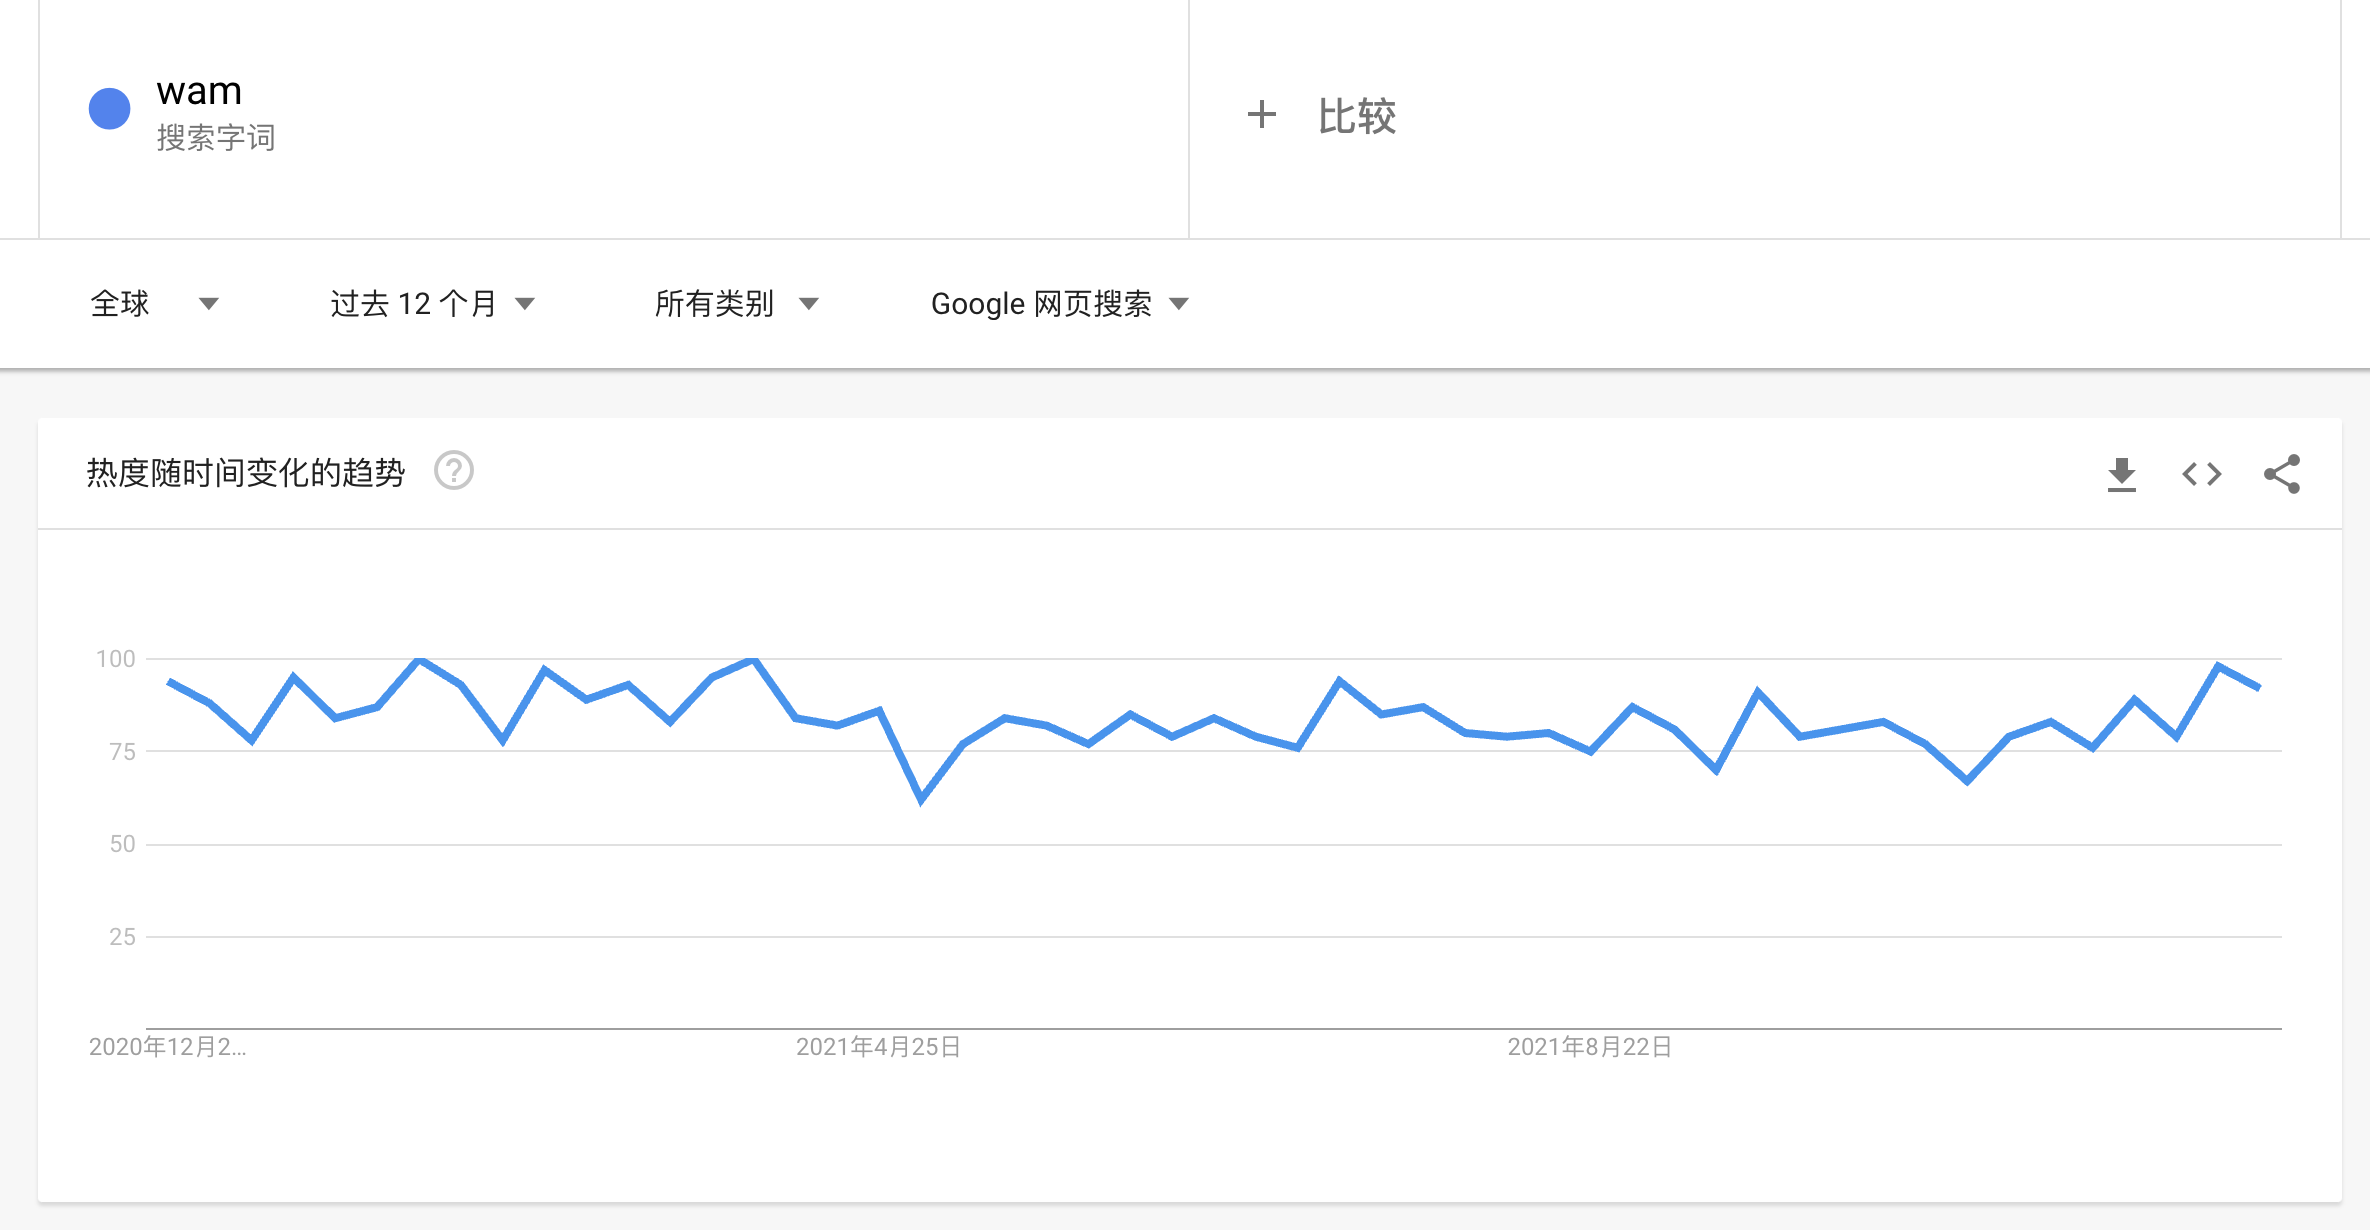Screen dimensions: 2370x1230
Task: Click the 2021年4月25日 date label
Action: 878,1047
